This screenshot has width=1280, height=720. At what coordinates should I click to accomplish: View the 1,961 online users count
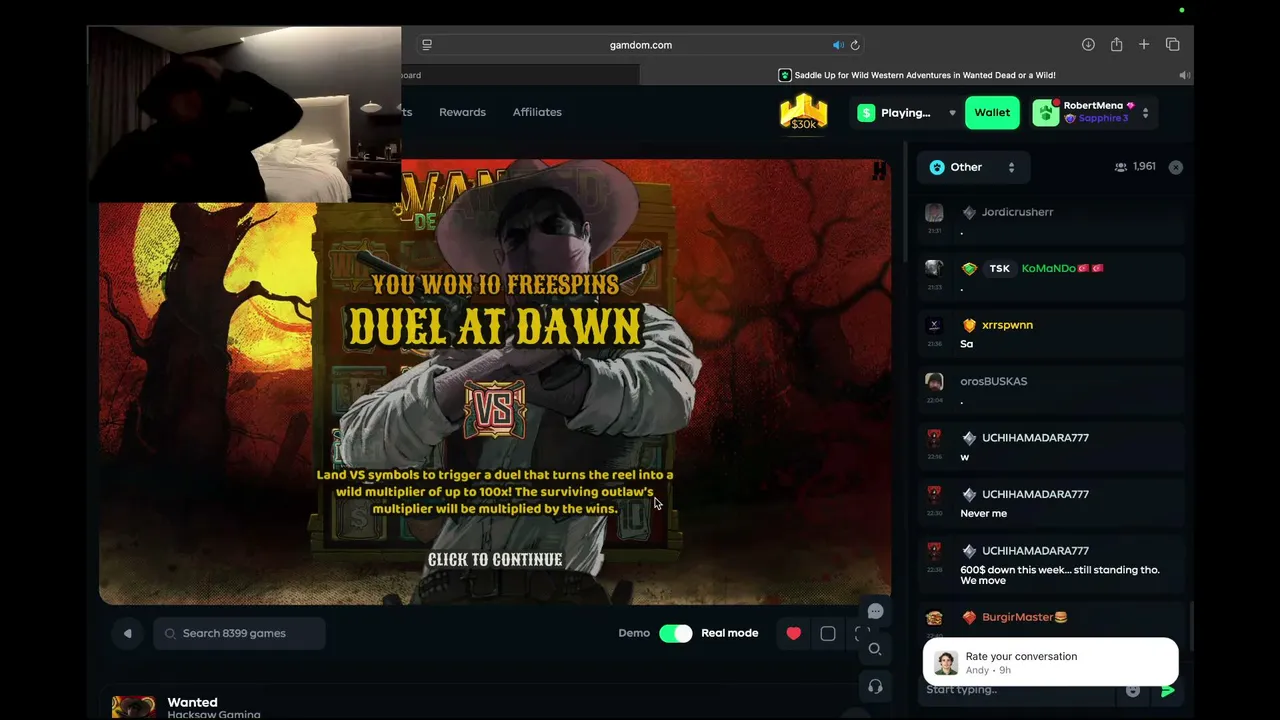click(x=1135, y=167)
